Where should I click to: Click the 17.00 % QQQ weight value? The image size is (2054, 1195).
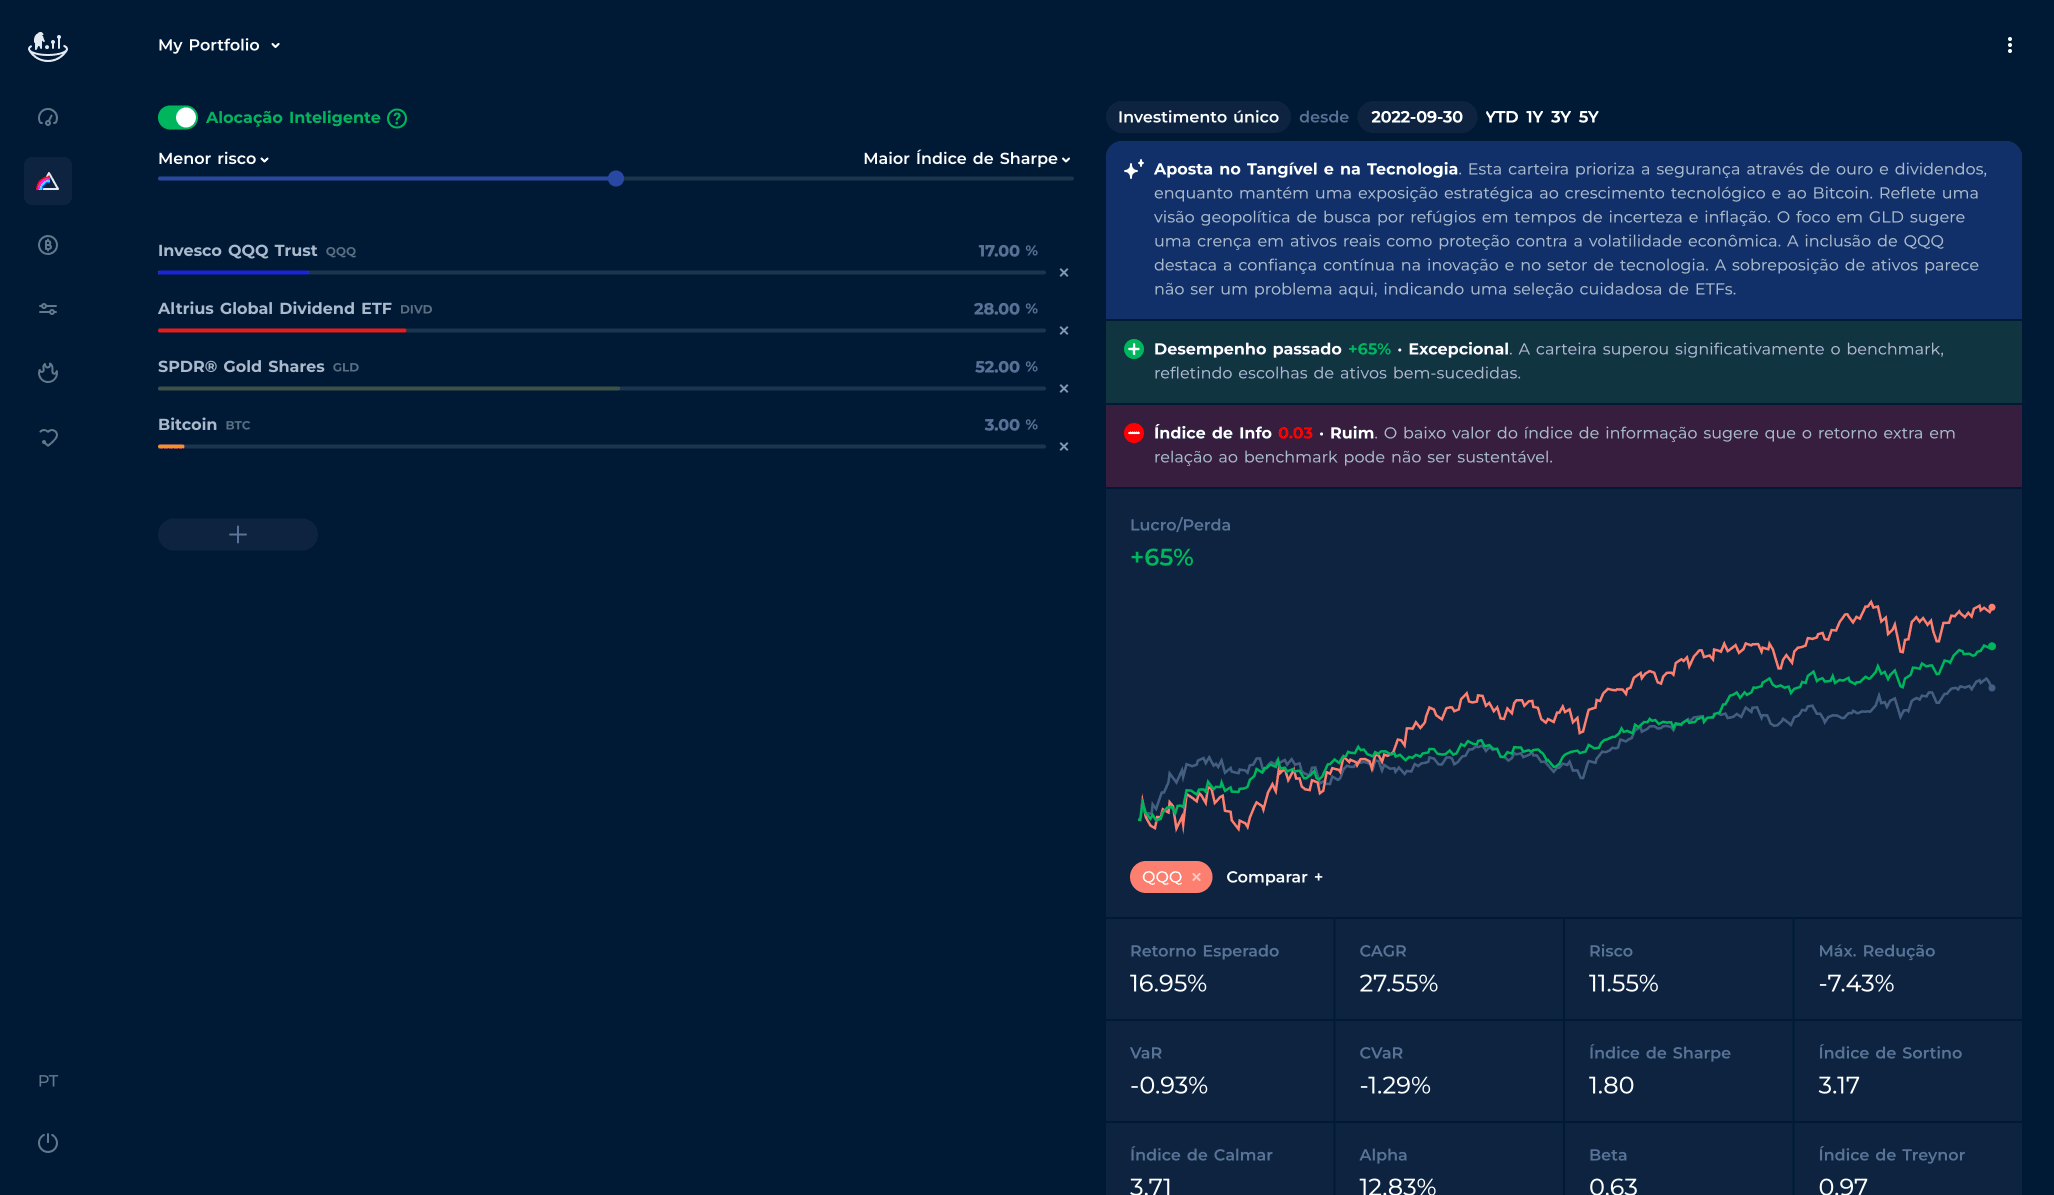[x=1007, y=251]
